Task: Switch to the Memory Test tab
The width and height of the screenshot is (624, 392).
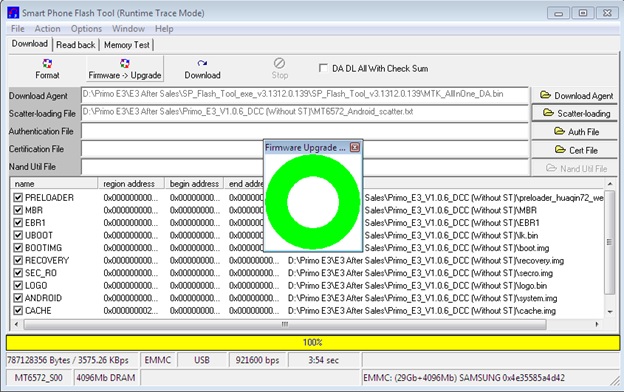Action: [x=127, y=45]
